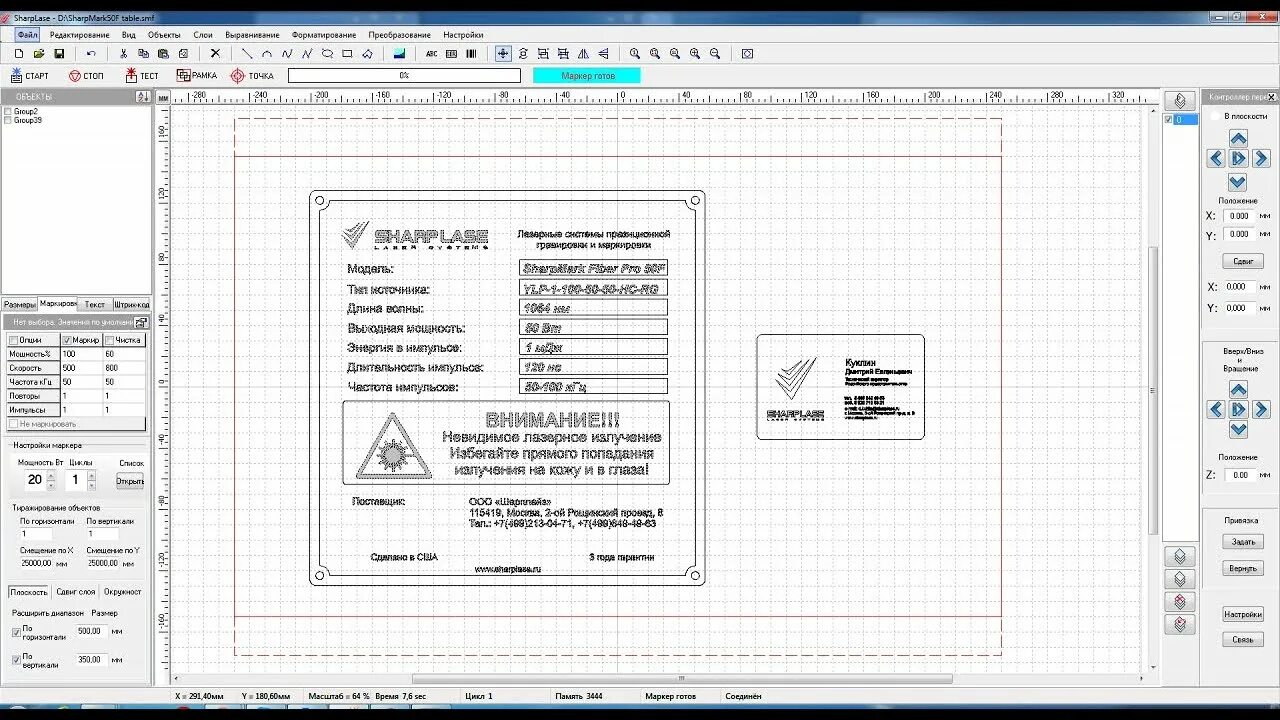Enable the Чистка checkbox
The width and height of the screenshot is (1280, 720).
pos(108,340)
